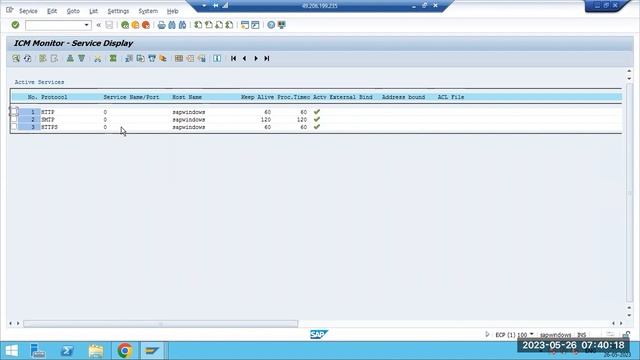
Task: Click the yellow Exit button icon
Action: click(135, 25)
